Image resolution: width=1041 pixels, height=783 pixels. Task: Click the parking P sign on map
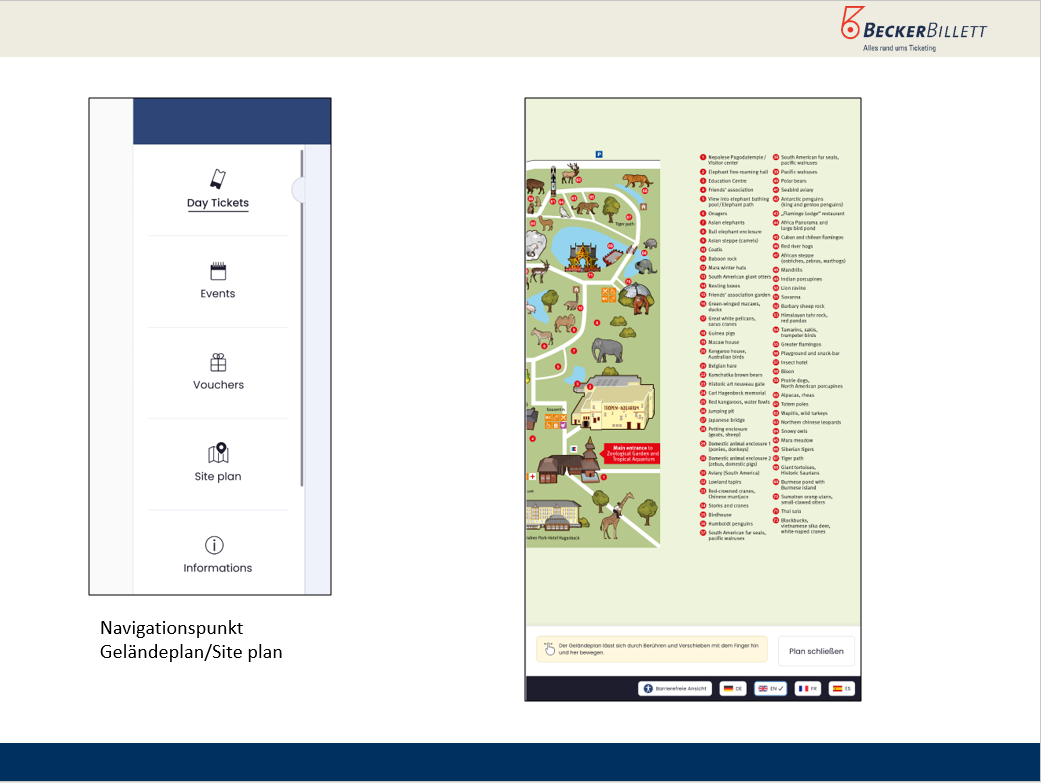[x=599, y=154]
